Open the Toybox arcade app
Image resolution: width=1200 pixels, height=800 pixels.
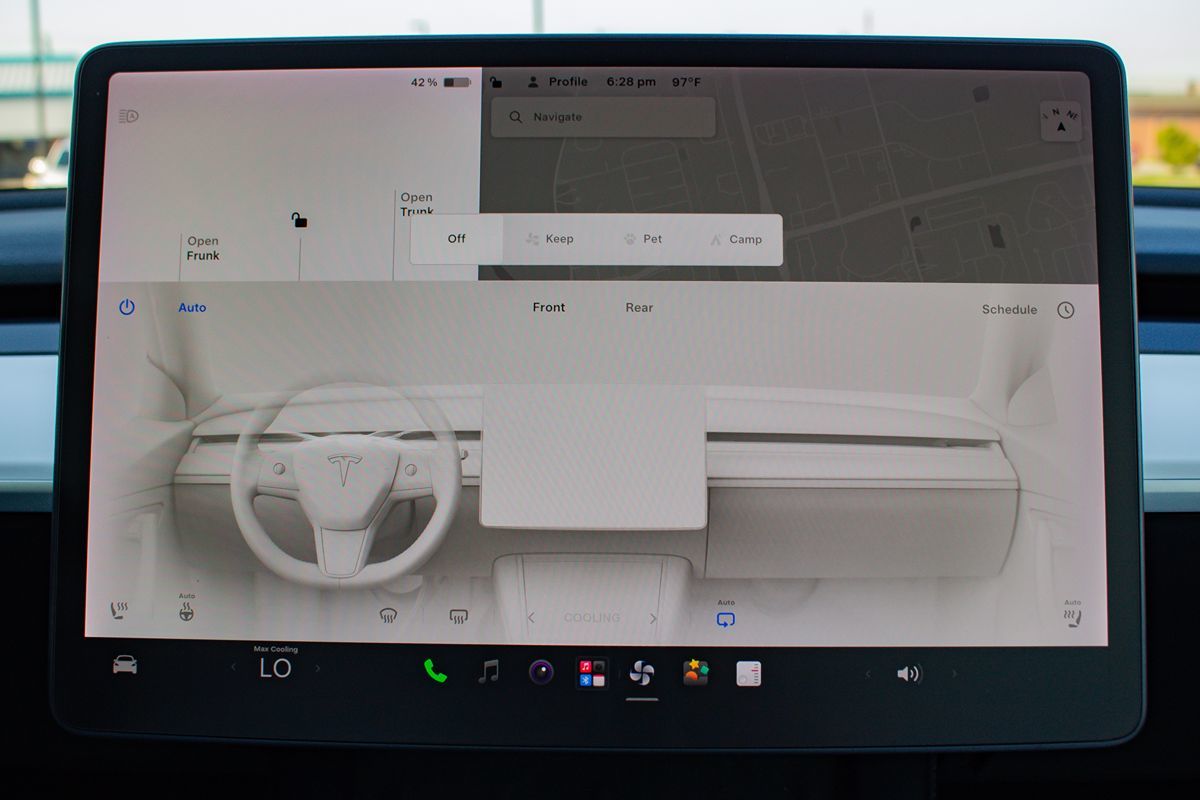pos(696,673)
